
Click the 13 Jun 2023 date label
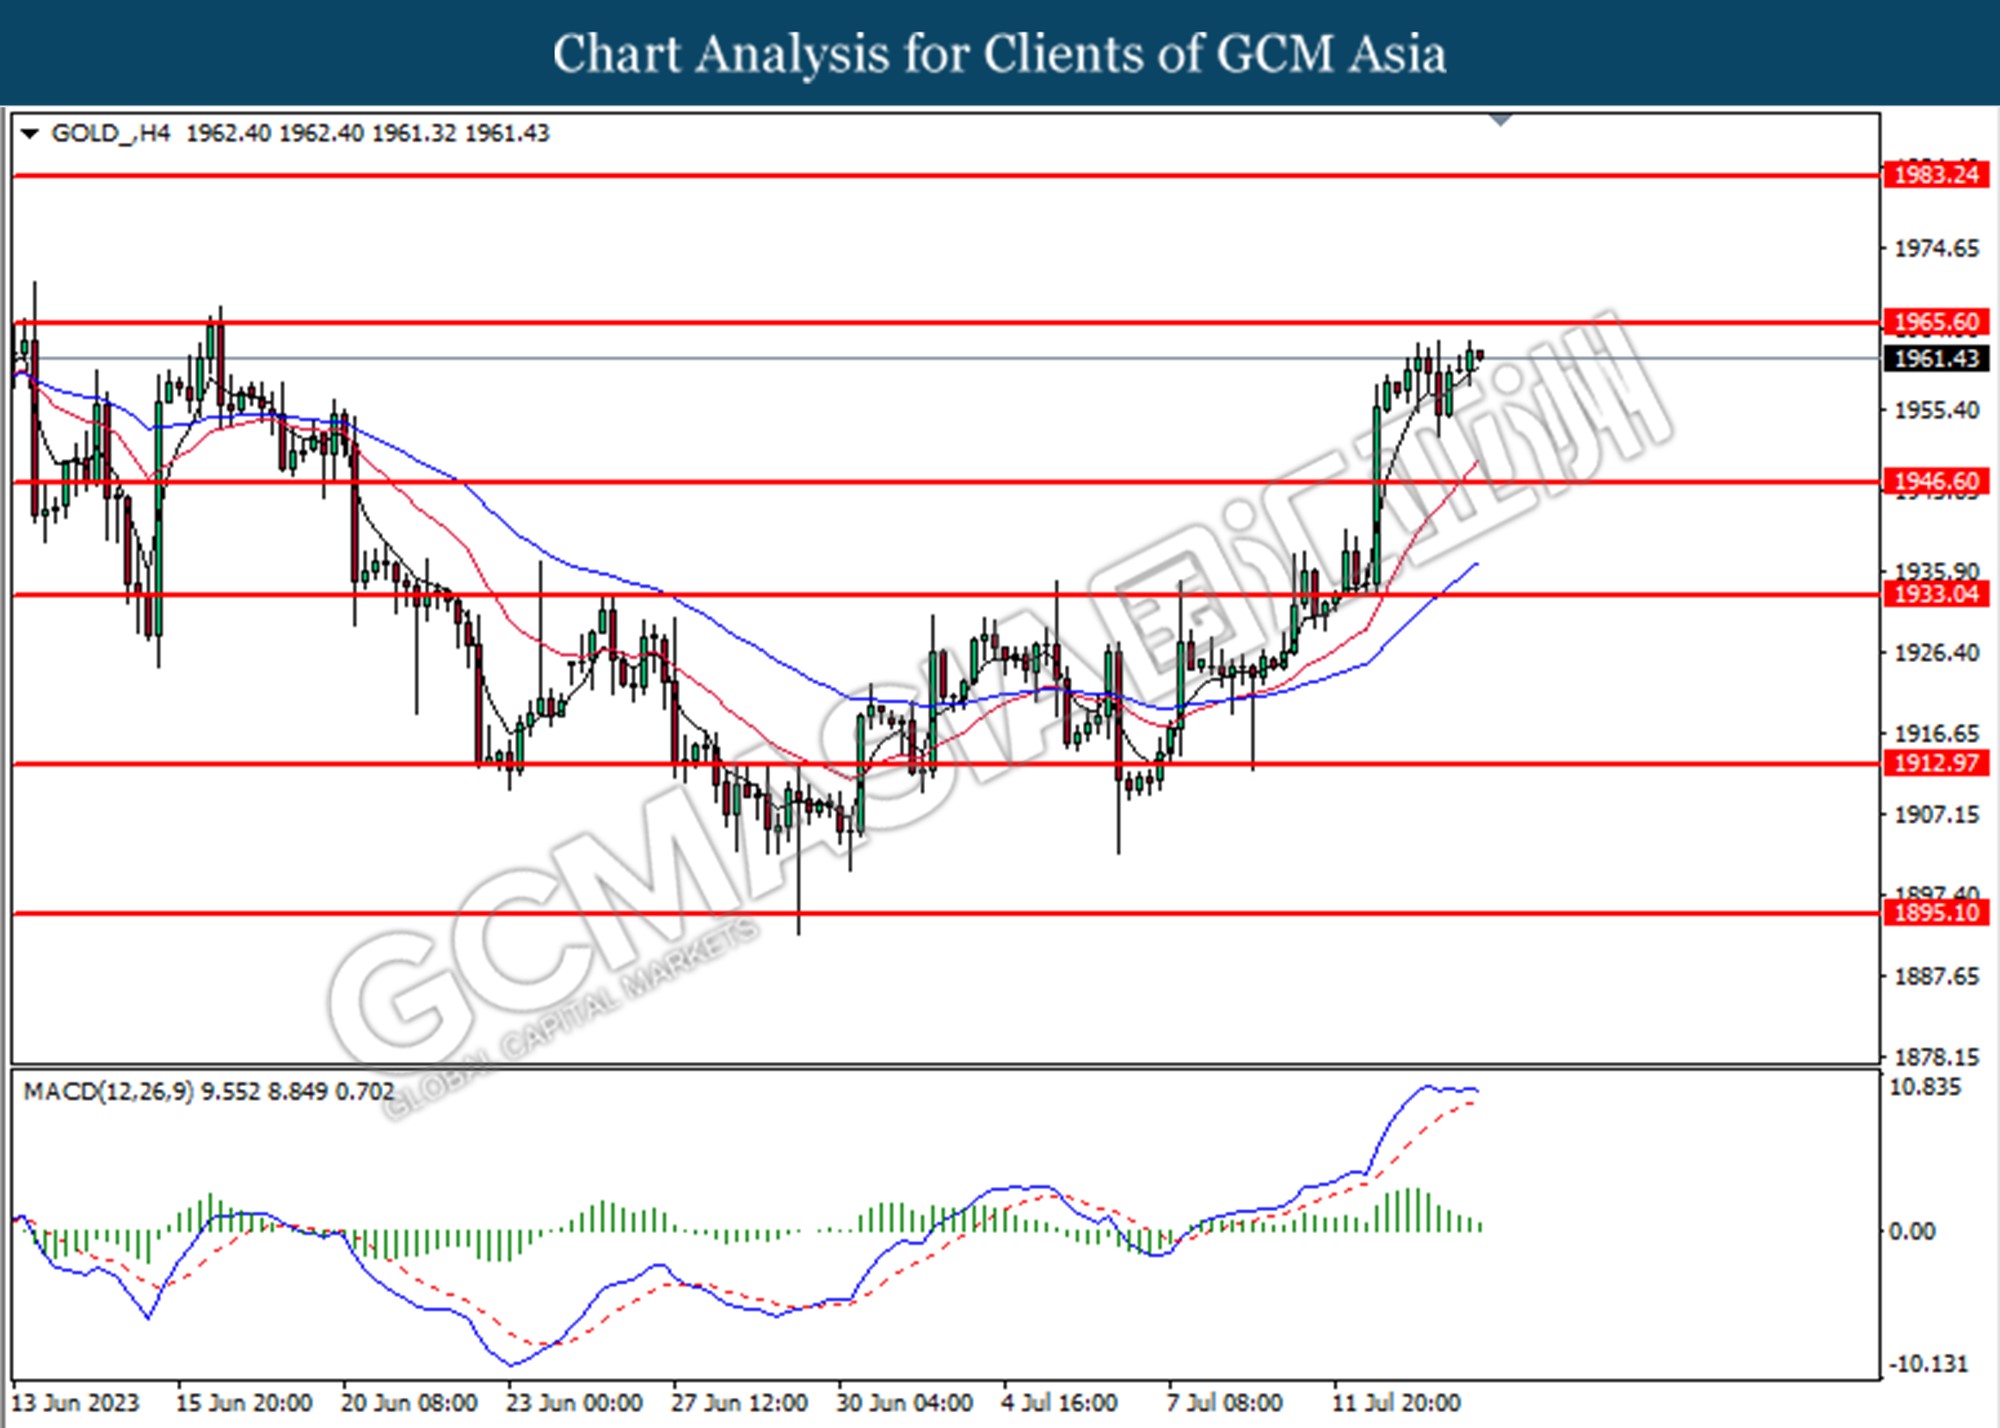[x=75, y=1403]
